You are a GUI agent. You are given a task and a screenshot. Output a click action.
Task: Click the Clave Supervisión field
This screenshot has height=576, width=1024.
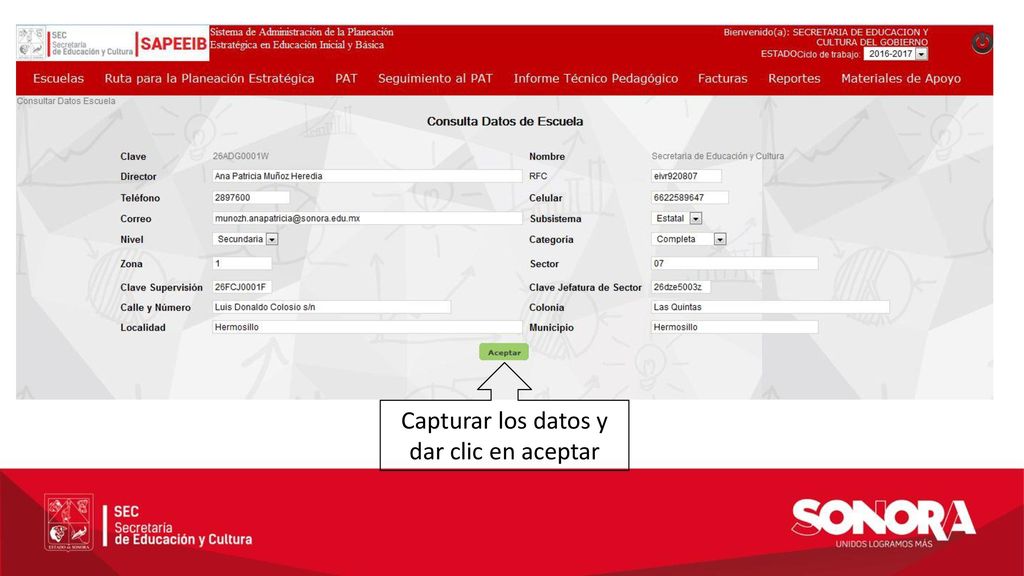point(242,287)
